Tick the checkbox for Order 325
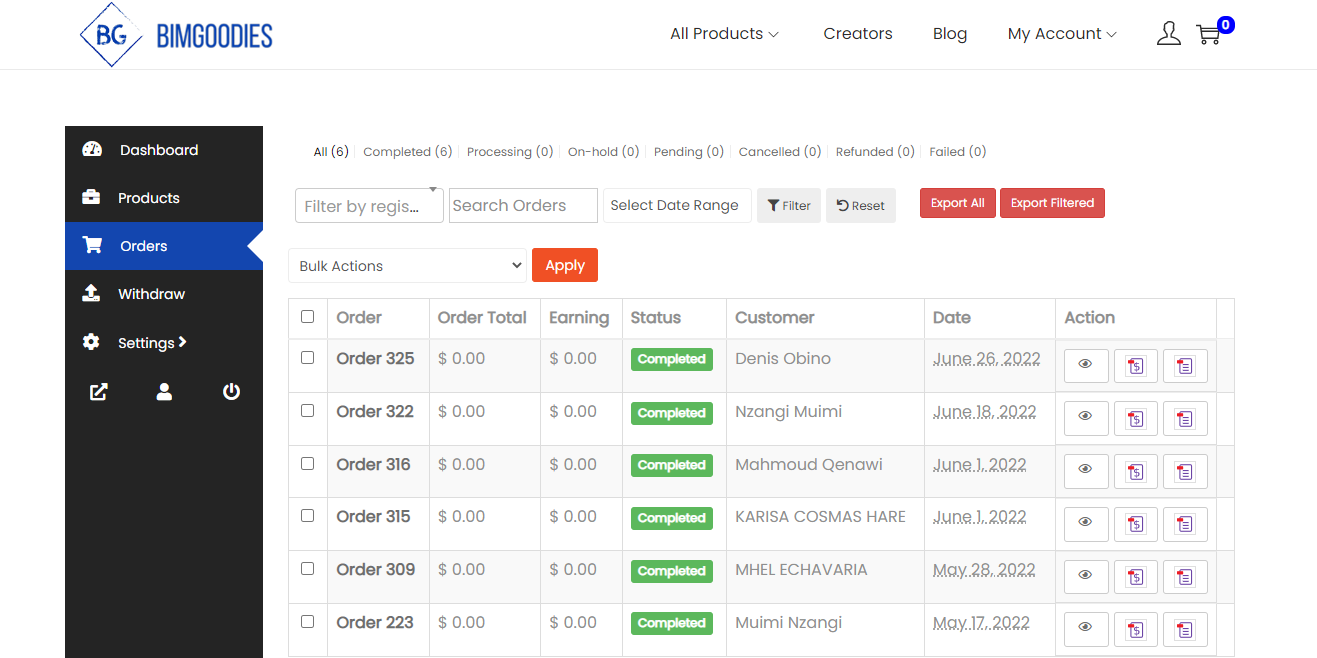Screen dimensions: 1317x658 307,357
